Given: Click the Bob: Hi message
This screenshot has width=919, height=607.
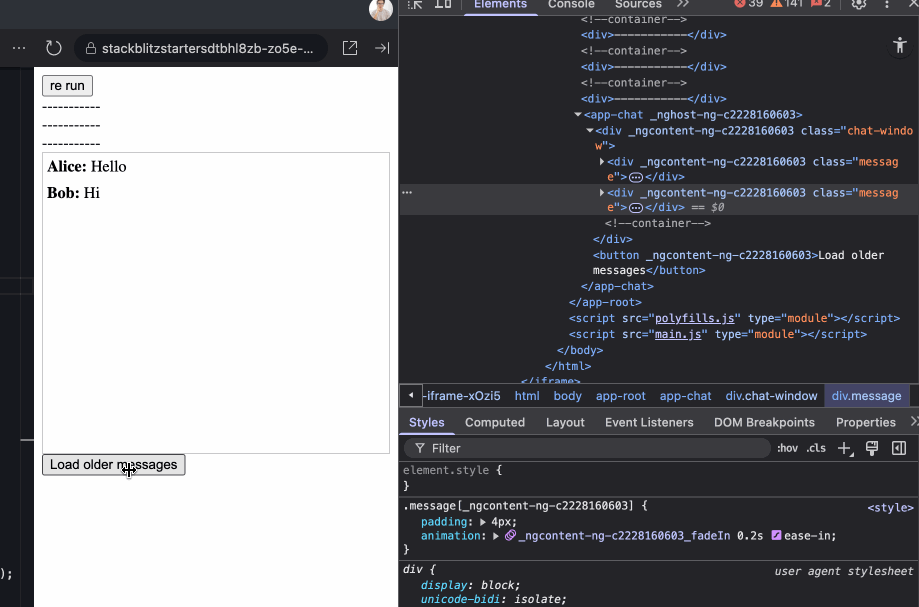Looking at the screenshot, I should tap(73, 193).
